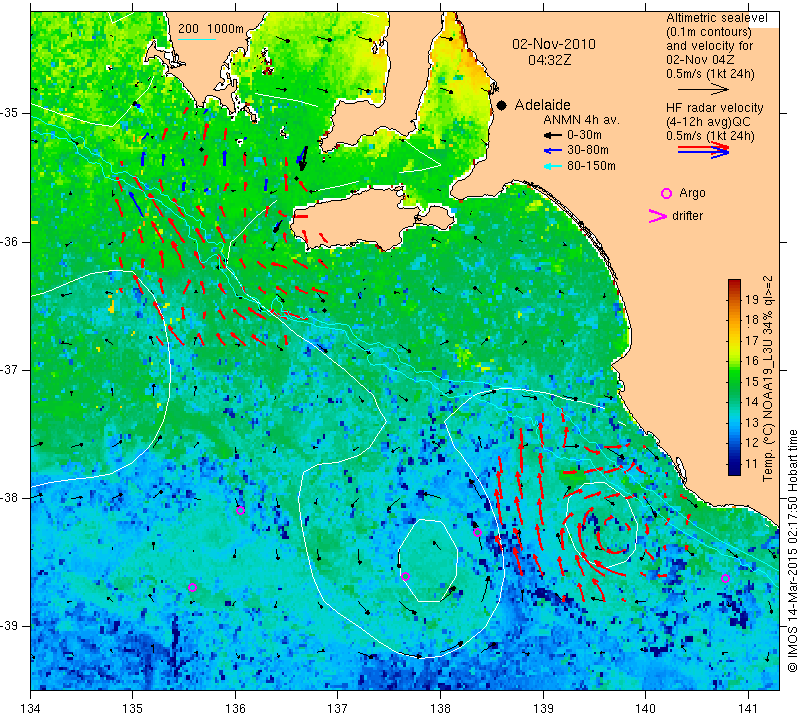Click the '17' color bar tick label
The width and height of the screenshot is (800, 720).
(x=752, y=341)
